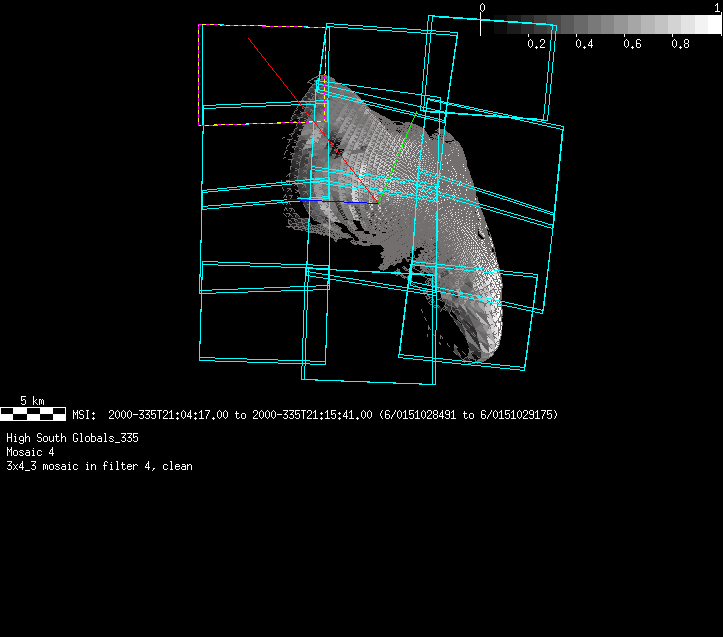Click the 0.2 label on the color bar
The width and height of the screenshot is (723, 637).
(x=536, y=44)
